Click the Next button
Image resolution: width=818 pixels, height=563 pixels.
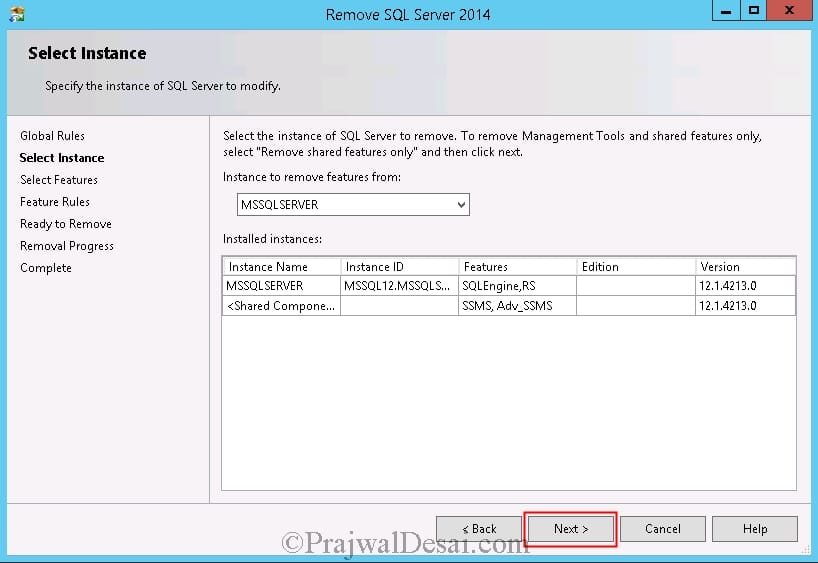pos(571,529)
